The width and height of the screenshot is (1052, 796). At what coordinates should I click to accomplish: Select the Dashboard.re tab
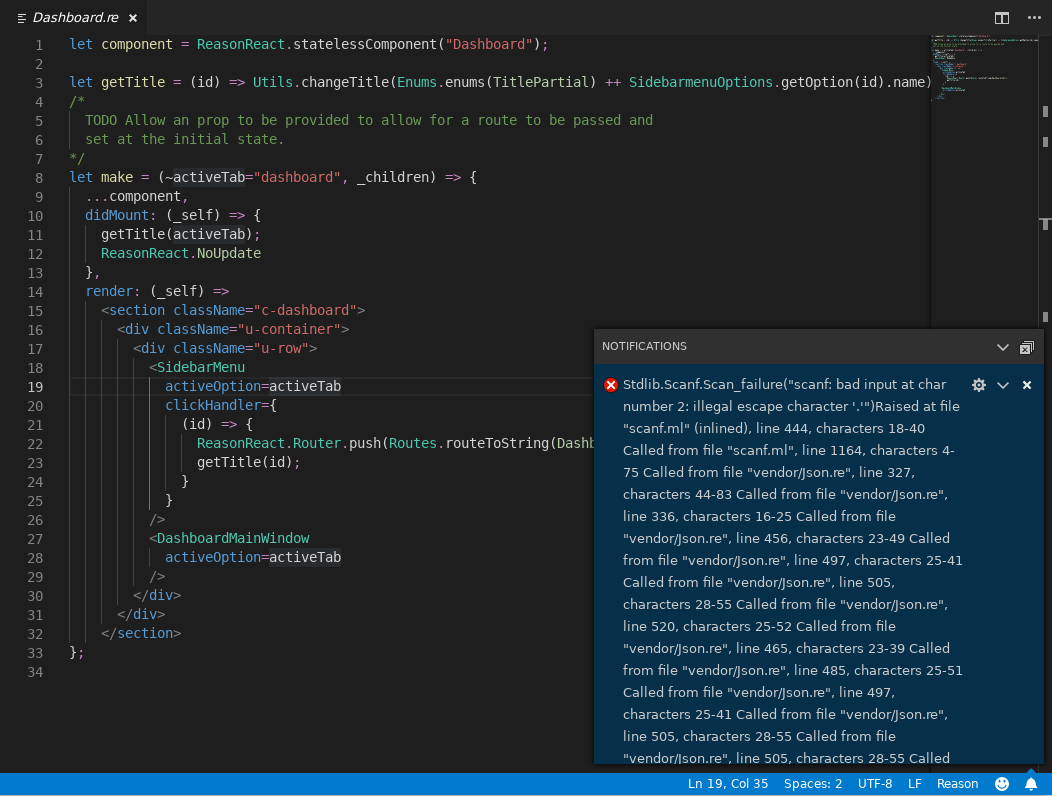click(x=75, y=17)
